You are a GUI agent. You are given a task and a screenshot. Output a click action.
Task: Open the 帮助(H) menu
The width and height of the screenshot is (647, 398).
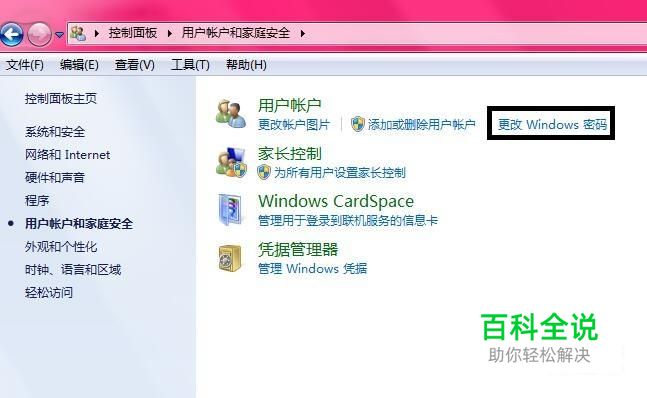246,65
